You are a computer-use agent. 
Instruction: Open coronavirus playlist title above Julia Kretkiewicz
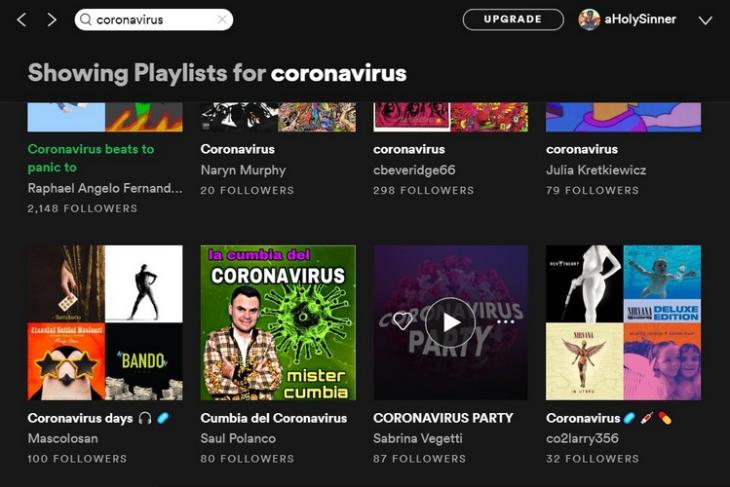click(x=582, y=149)
